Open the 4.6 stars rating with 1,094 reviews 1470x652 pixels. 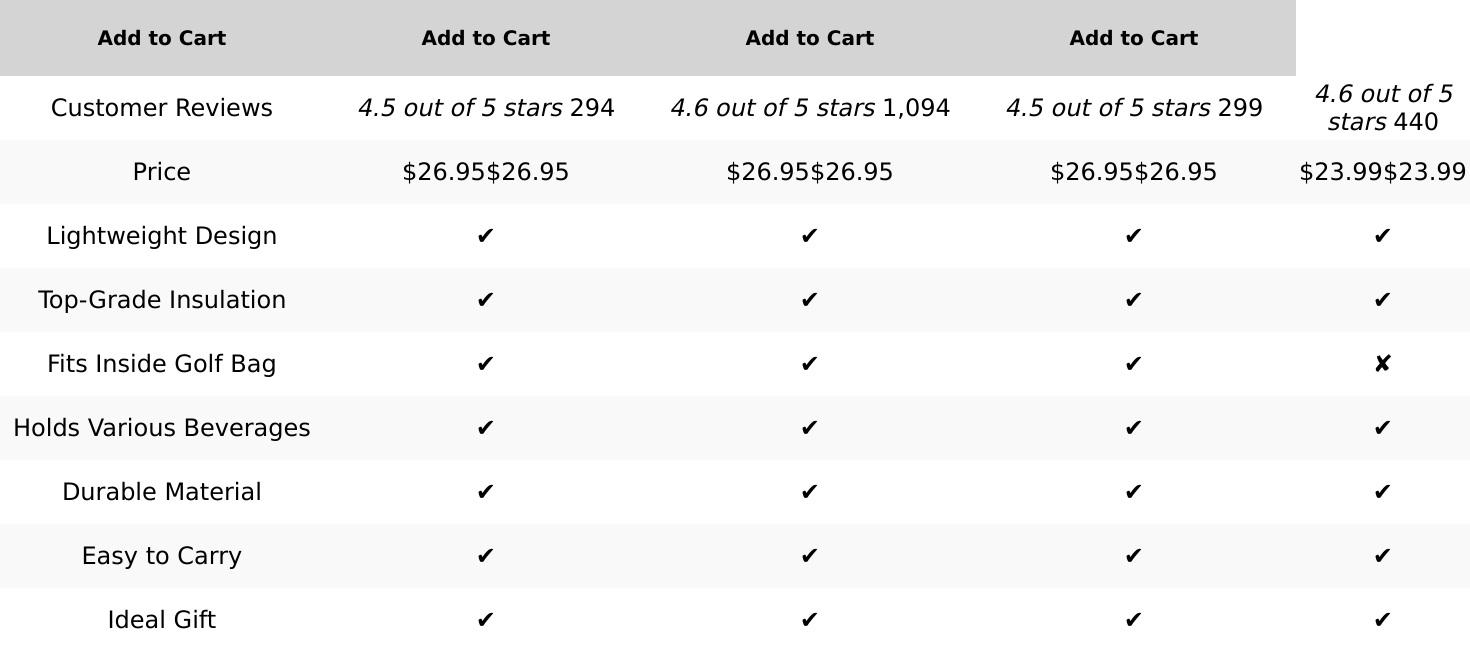pyautogui.click(x=810, y=108)
